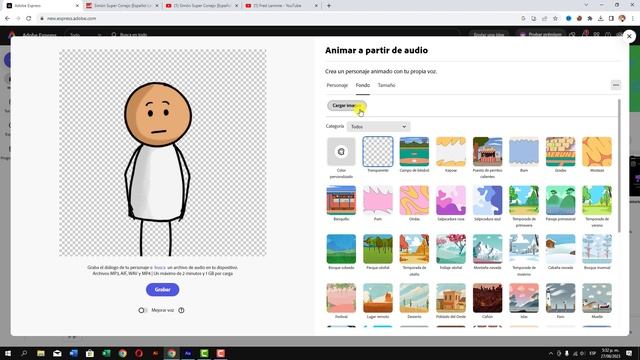The image size is (640, 360).
Task: Click the backgrounds list vertical scrollbar
Action: point(619,165)
